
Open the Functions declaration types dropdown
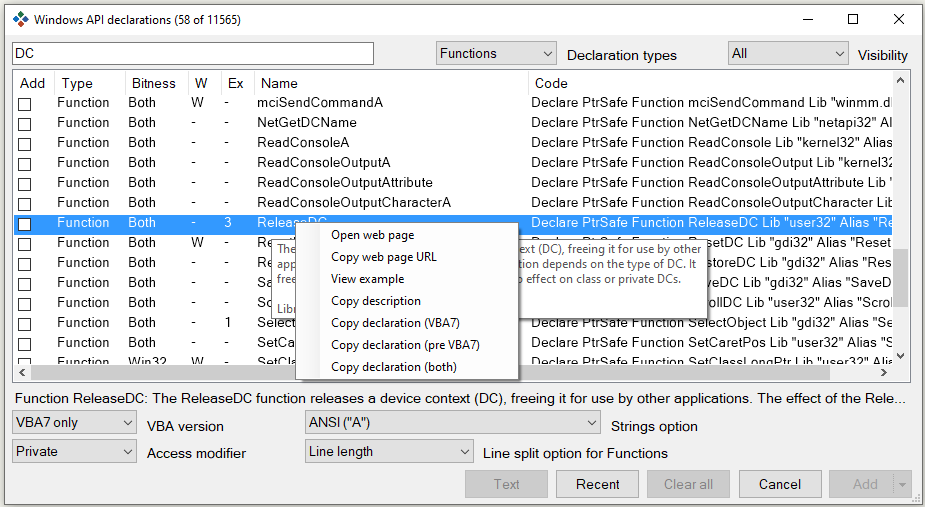[x=496, y=53]
